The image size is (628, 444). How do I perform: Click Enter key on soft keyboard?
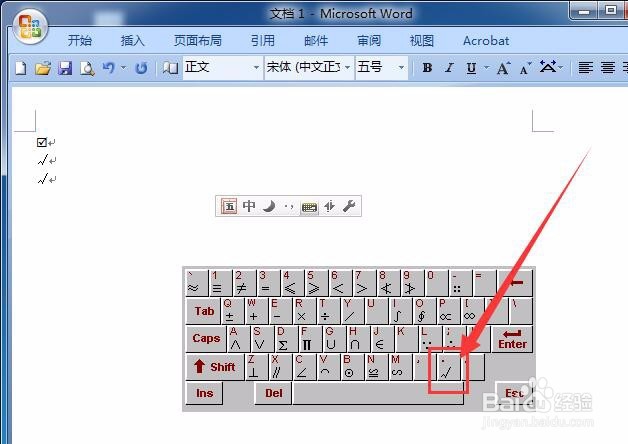tap(512, 339)
